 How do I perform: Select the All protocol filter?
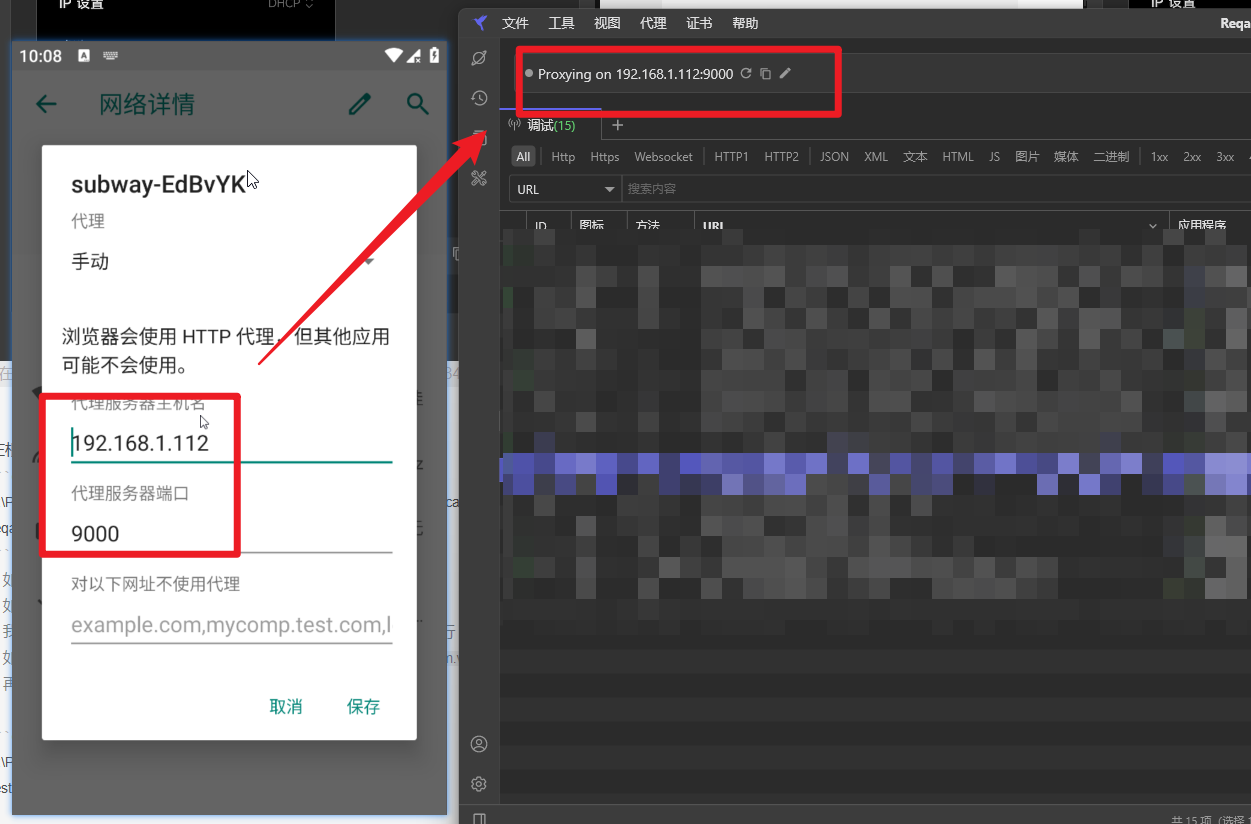click(x=523, y=157)
